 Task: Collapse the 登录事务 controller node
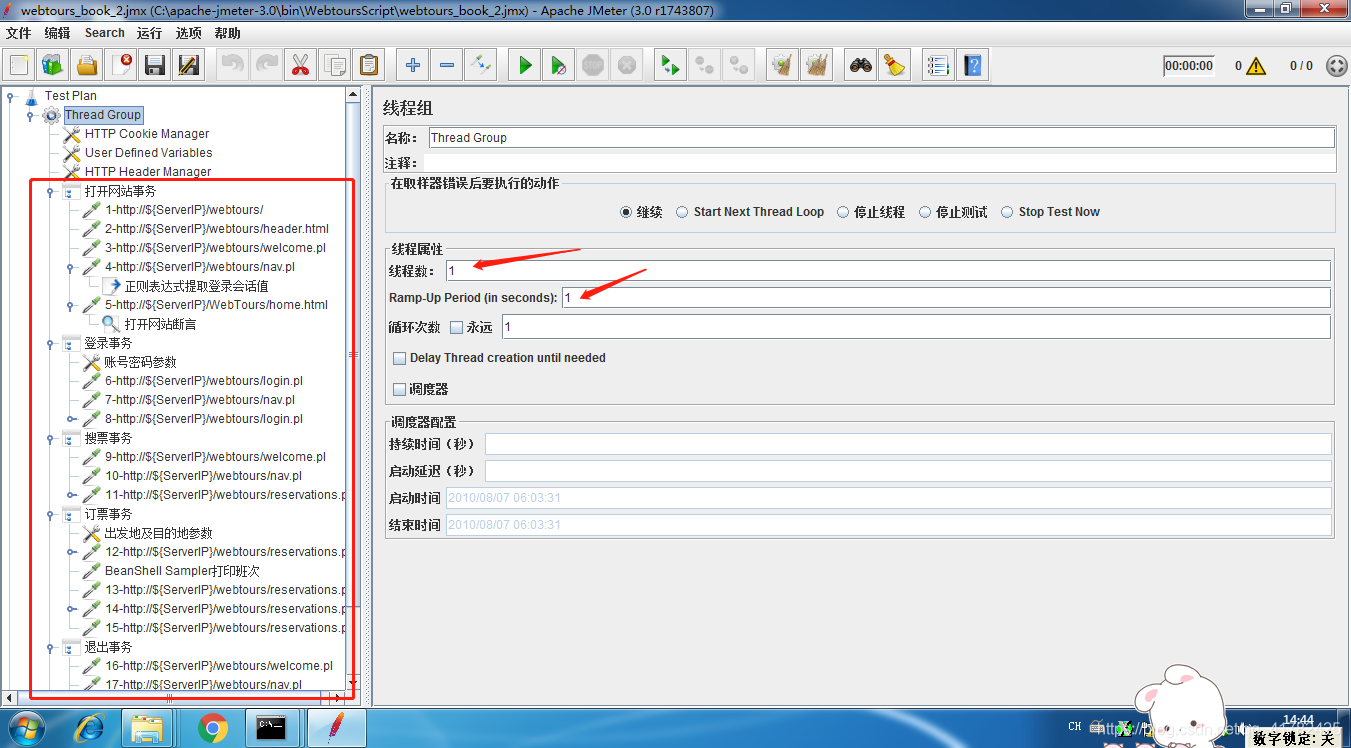pos(50,343)
